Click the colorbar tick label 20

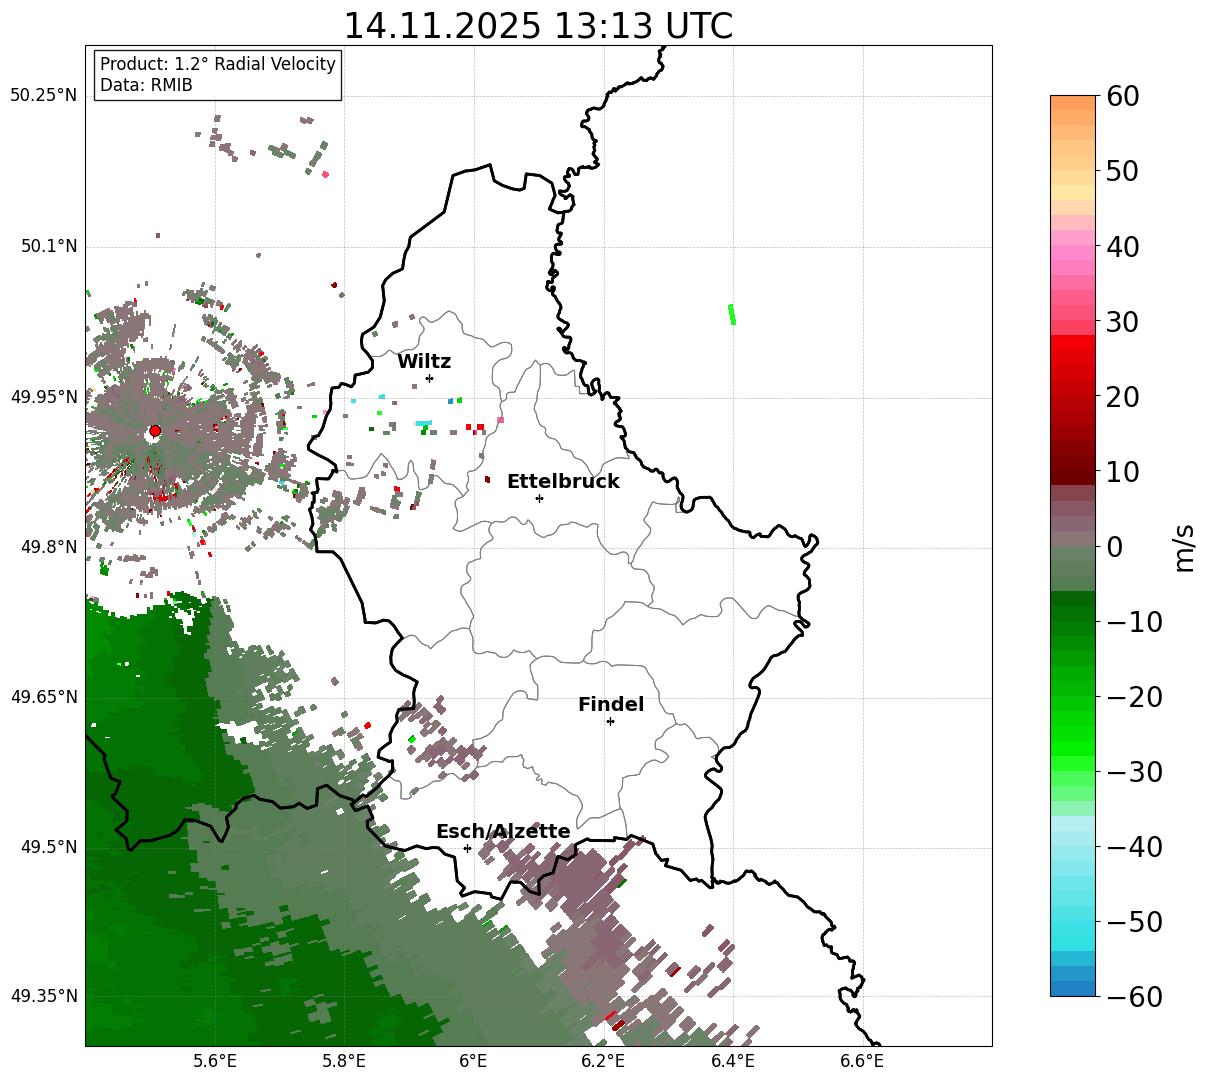pos(1122,397)
